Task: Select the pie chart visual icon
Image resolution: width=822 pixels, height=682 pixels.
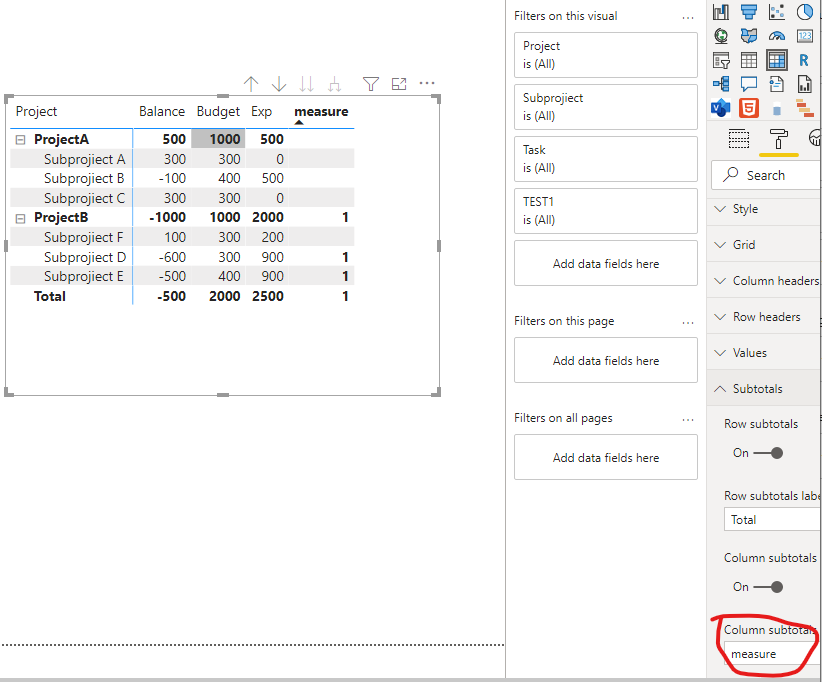Action: point(805,12)
